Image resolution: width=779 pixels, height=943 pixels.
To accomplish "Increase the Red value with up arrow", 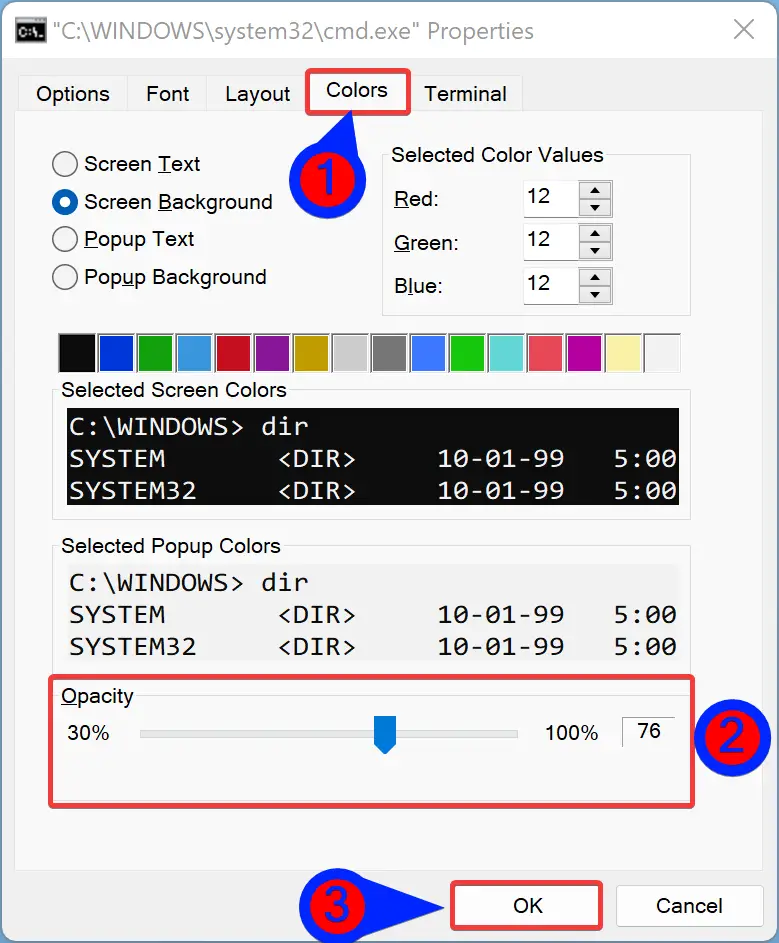I will [595, 191].
